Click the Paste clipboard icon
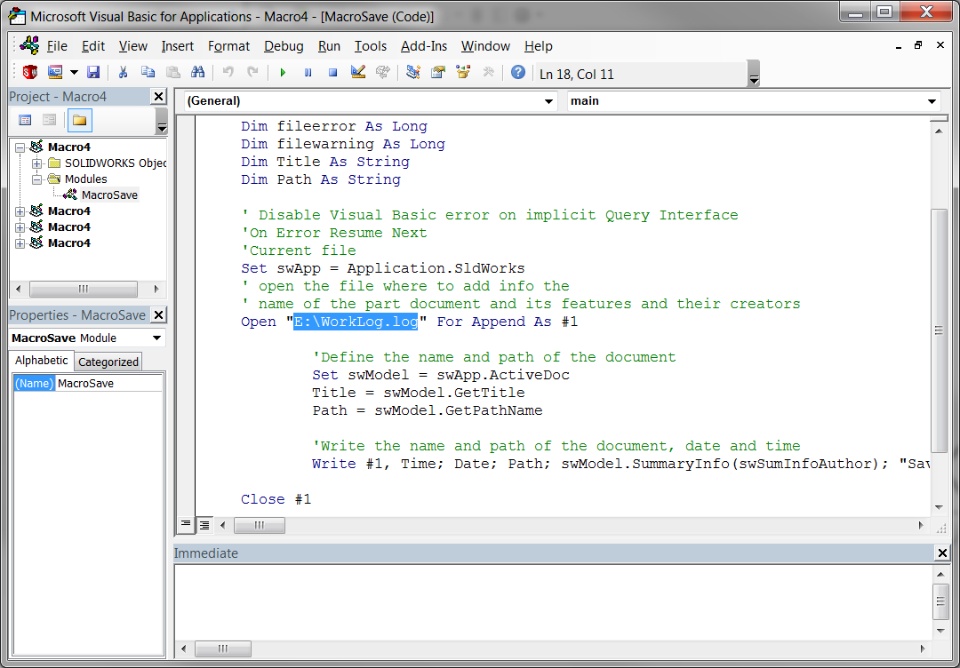The height and width of the screenshot is (668, 960). click(173, 72)
